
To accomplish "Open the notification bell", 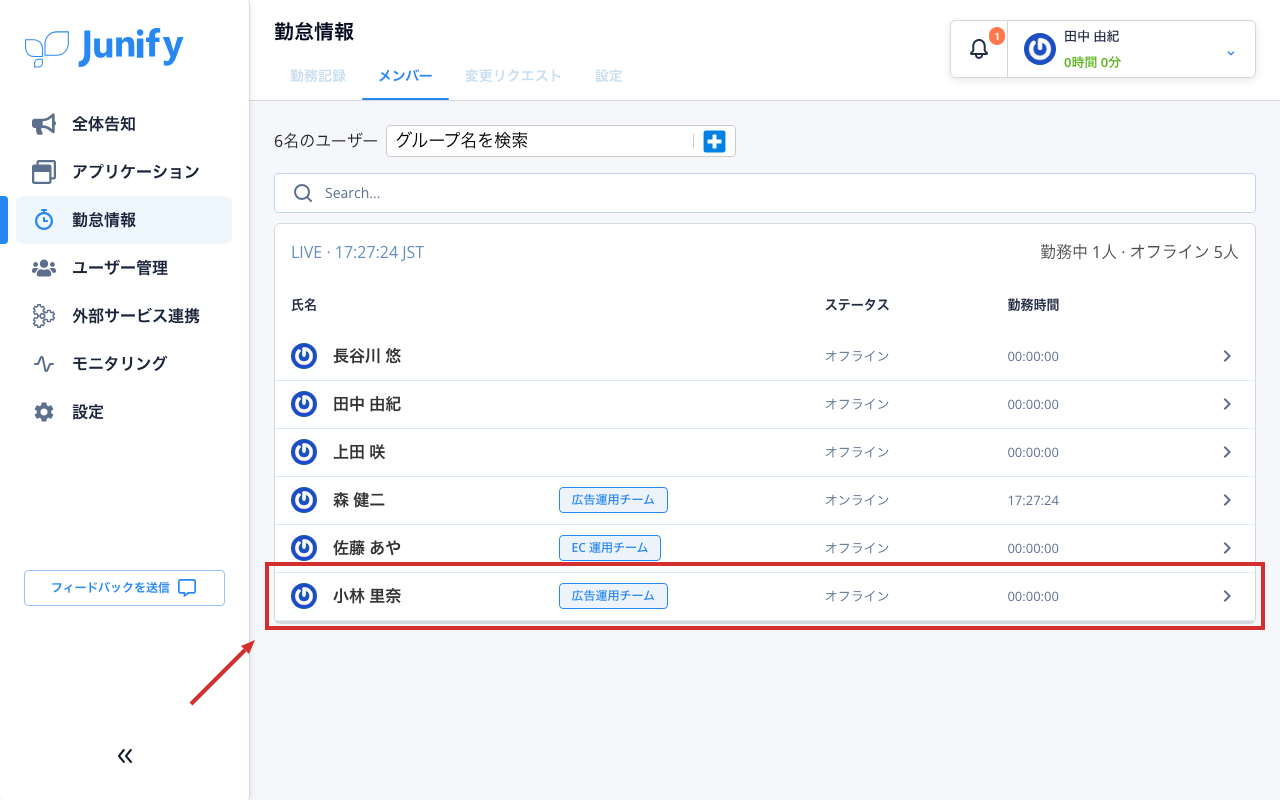I will pyautogui.click(x=979, y=49).
